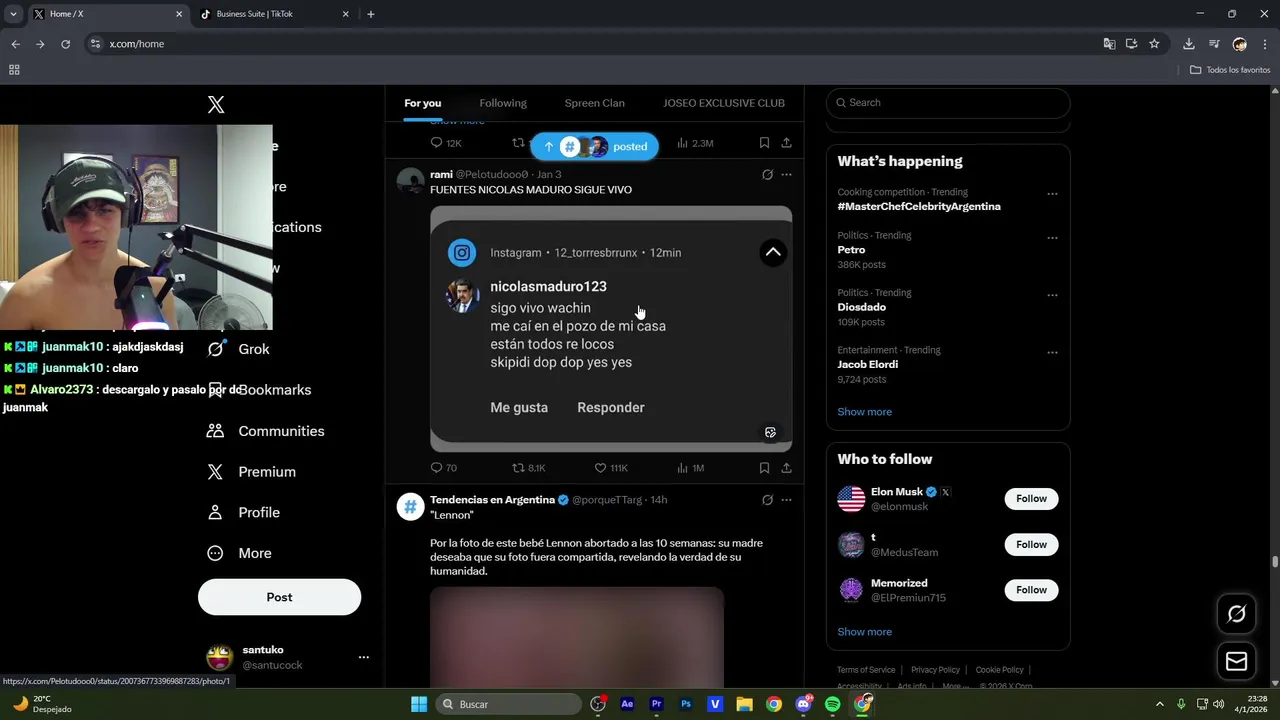Open more options on rami post
Image resolution: width=1280 pixels, height=720 pixels.
click(x=787, y=174)
